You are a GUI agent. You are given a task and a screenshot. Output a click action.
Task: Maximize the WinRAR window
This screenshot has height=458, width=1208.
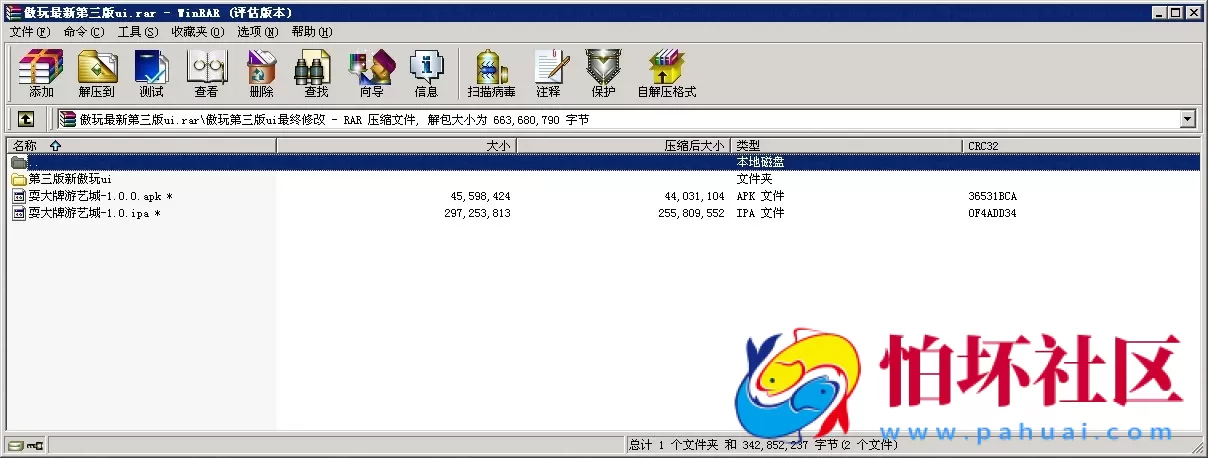click(1175, 12)
